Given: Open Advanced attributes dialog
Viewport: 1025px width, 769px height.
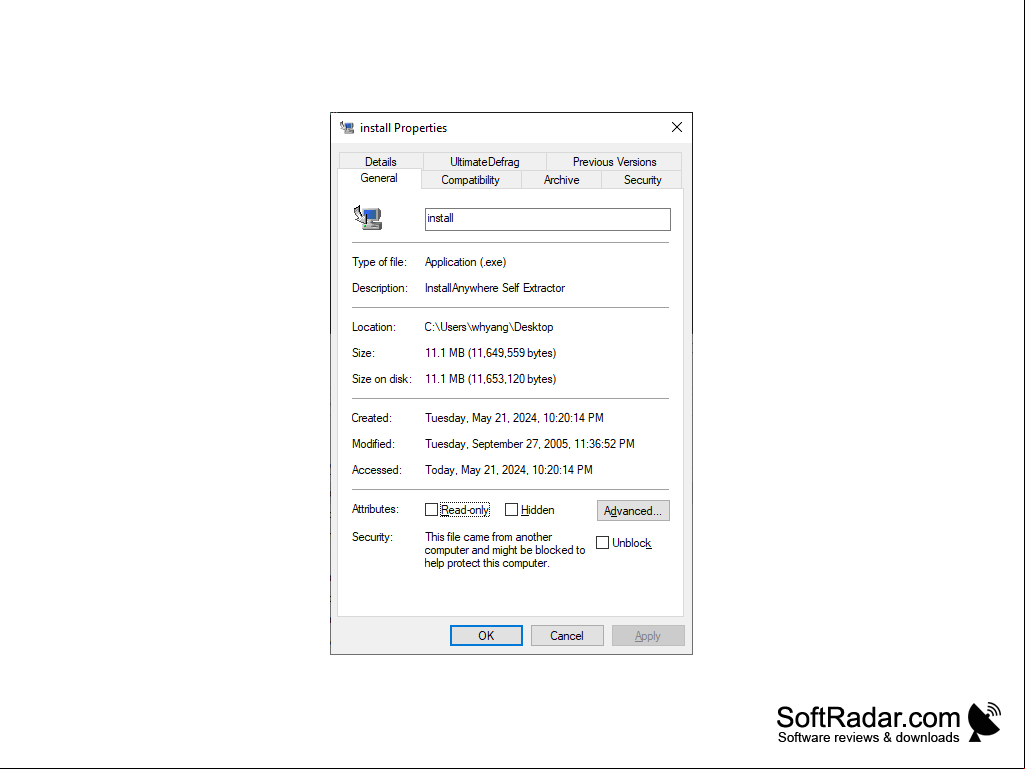Looking at the screenshot, I should click(x=633, y=511).
